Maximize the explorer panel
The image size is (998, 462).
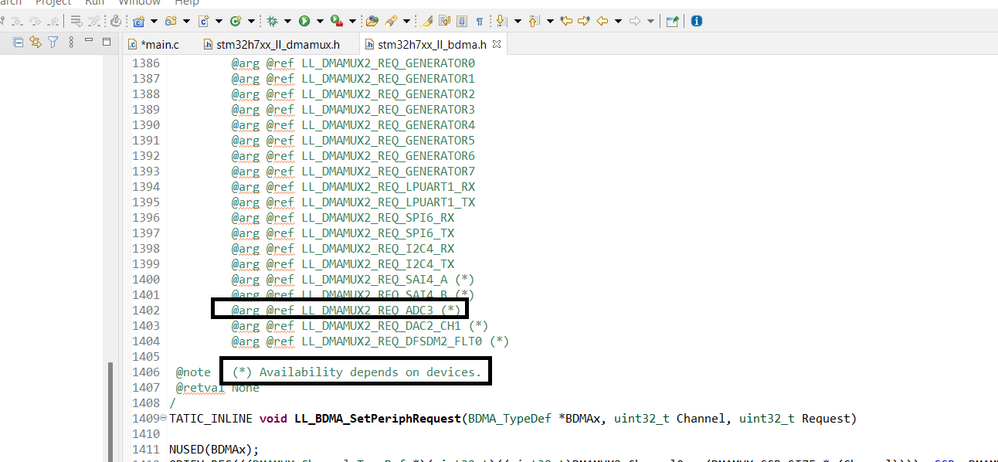(106, 41)
